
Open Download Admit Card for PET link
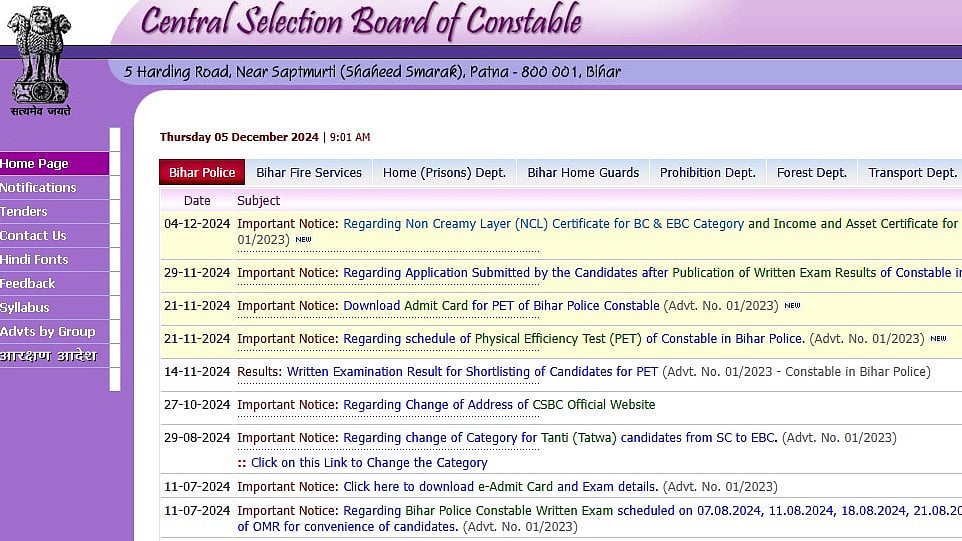[501, 306]
